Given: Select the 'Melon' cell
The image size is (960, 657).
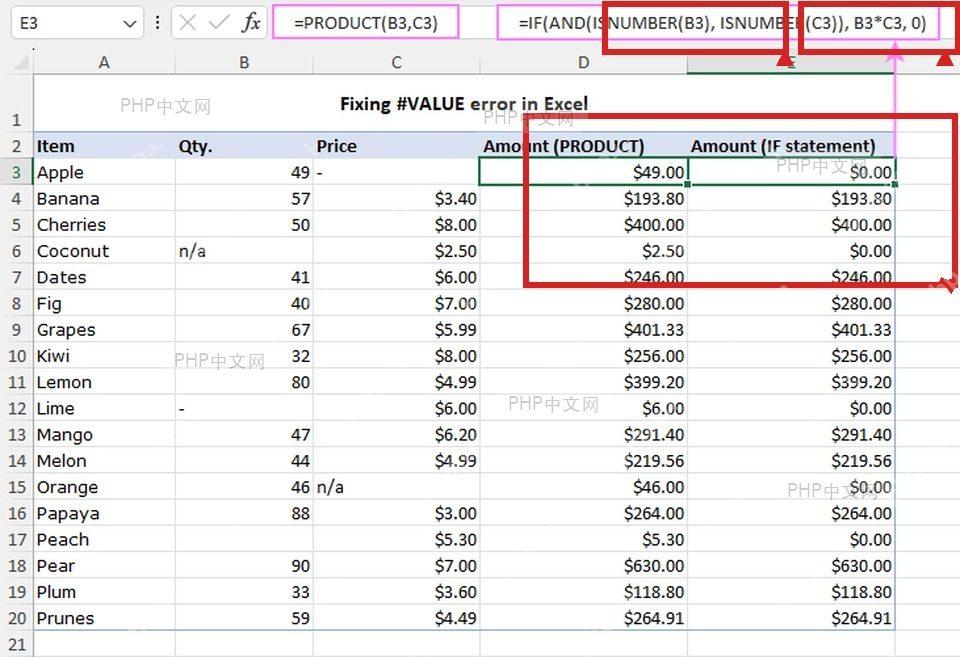Looking at the screenshot, I should tap(104, 460).
